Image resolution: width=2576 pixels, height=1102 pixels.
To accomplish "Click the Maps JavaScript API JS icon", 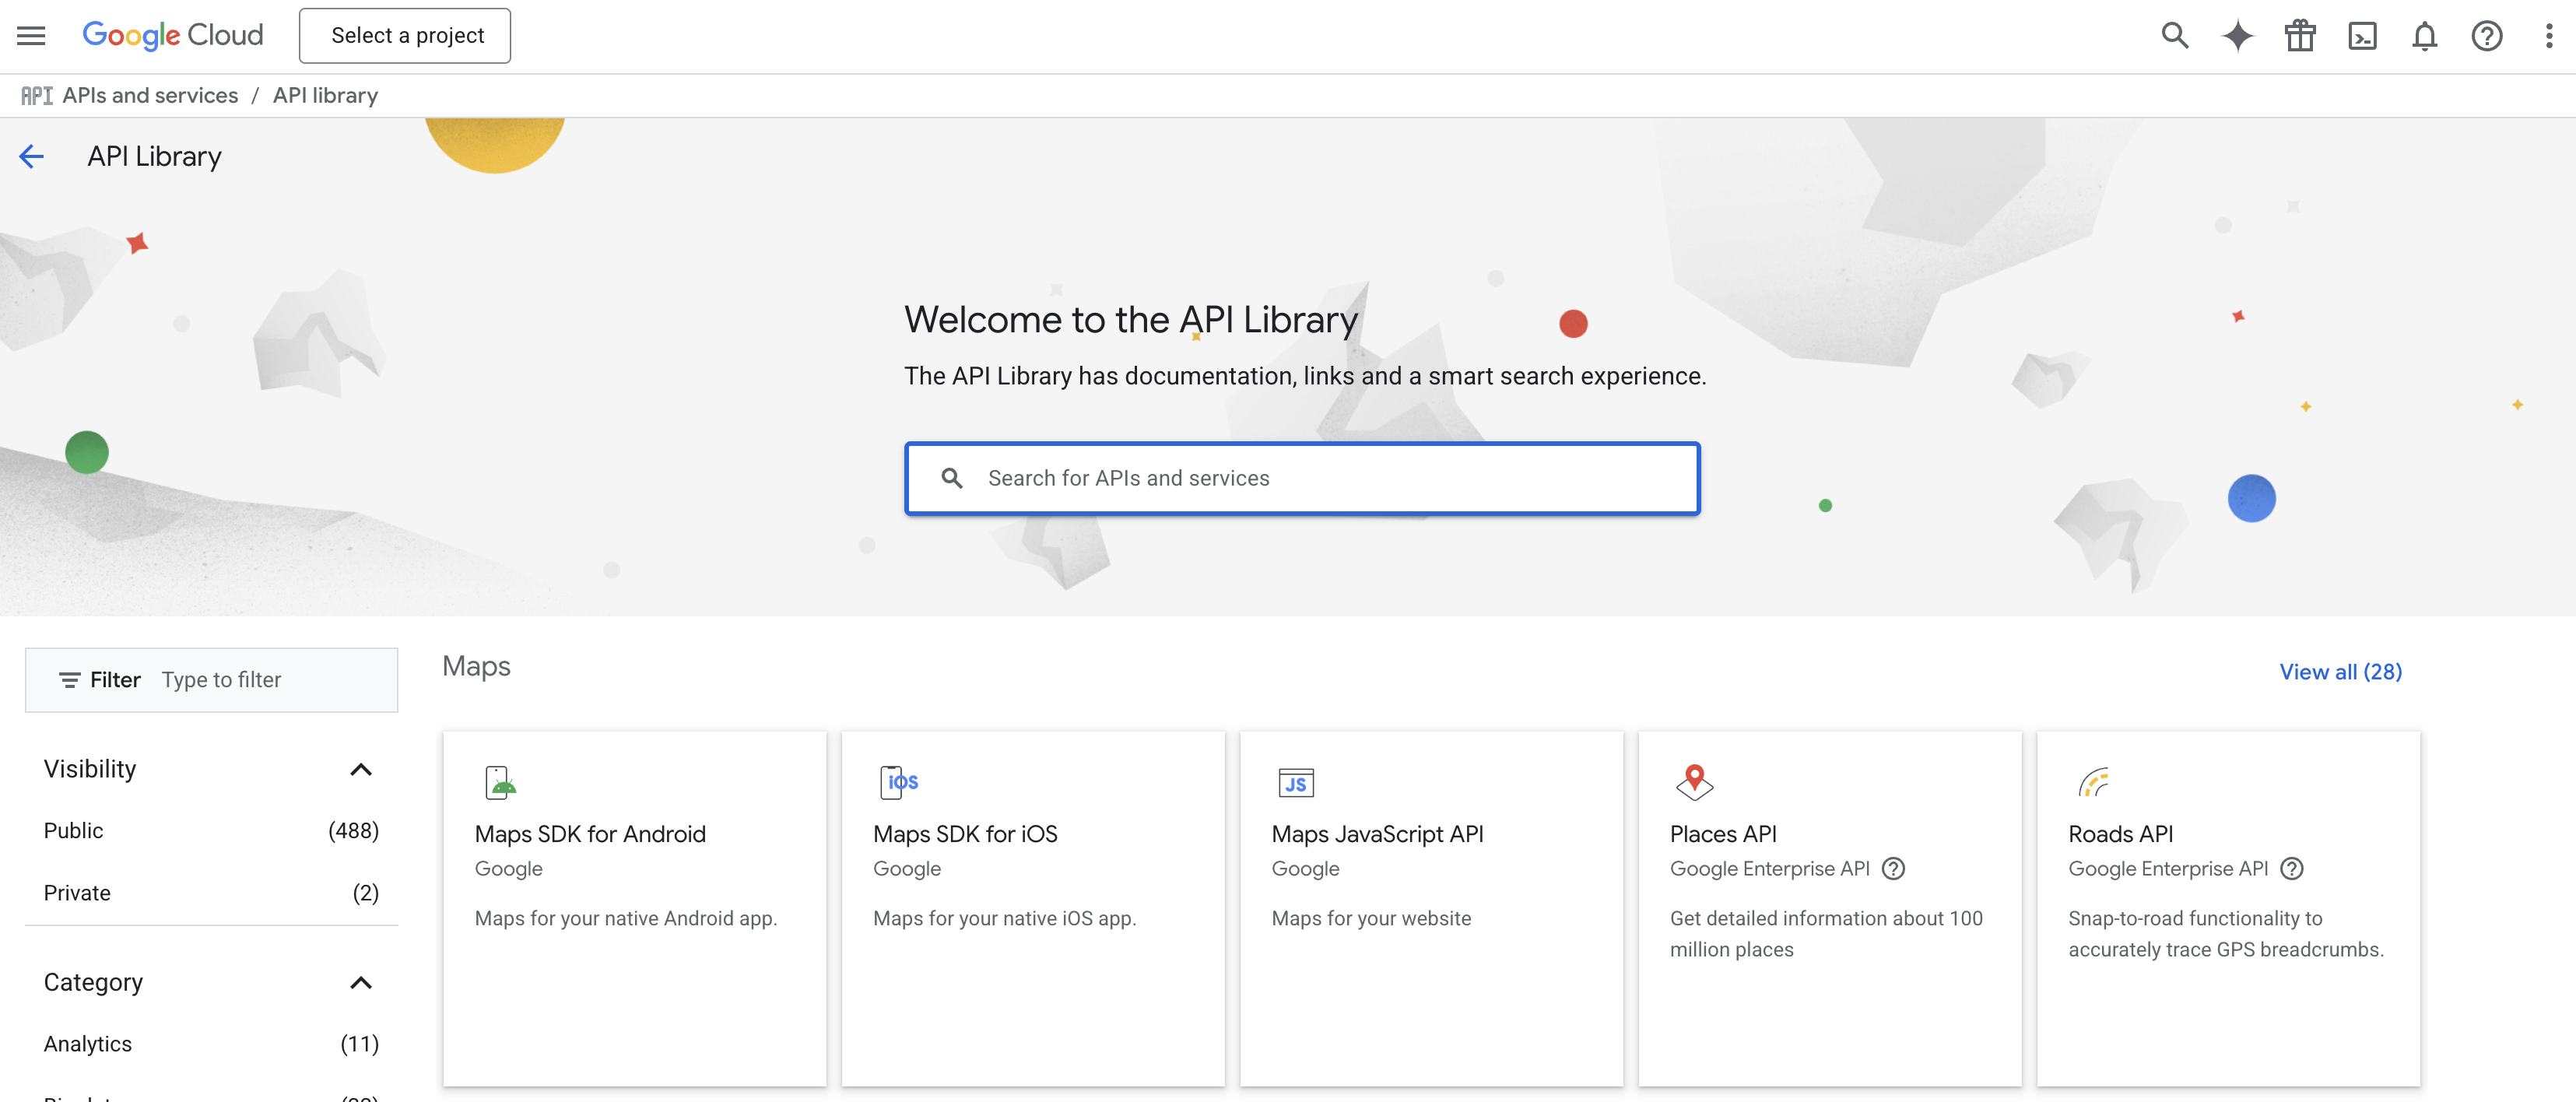I will click(1296, 783).
